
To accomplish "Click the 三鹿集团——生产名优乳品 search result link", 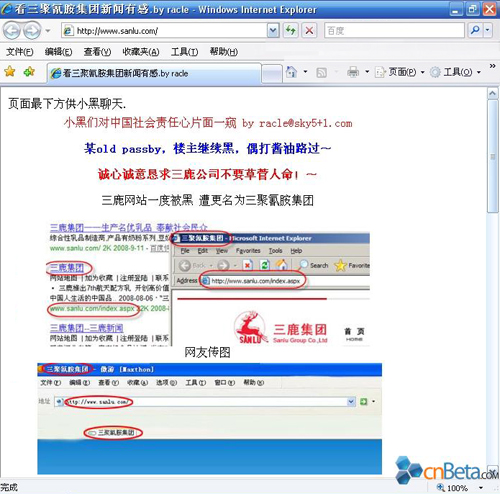I will coord(129,228).
